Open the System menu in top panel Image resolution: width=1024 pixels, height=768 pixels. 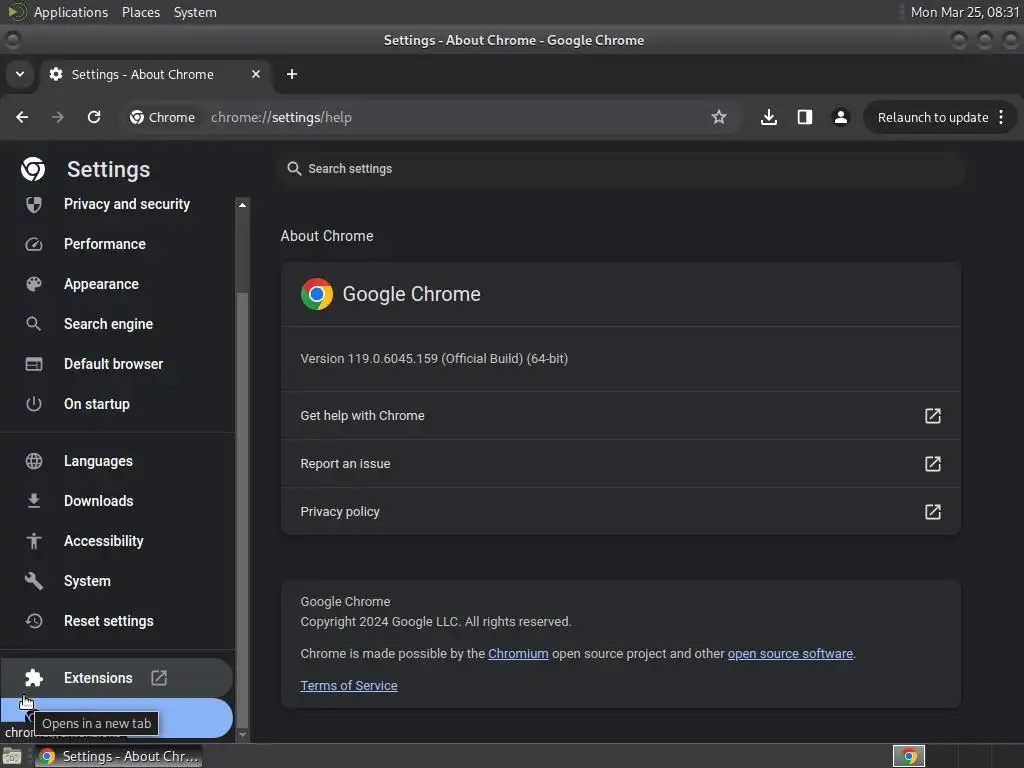(x=195, y=12)
